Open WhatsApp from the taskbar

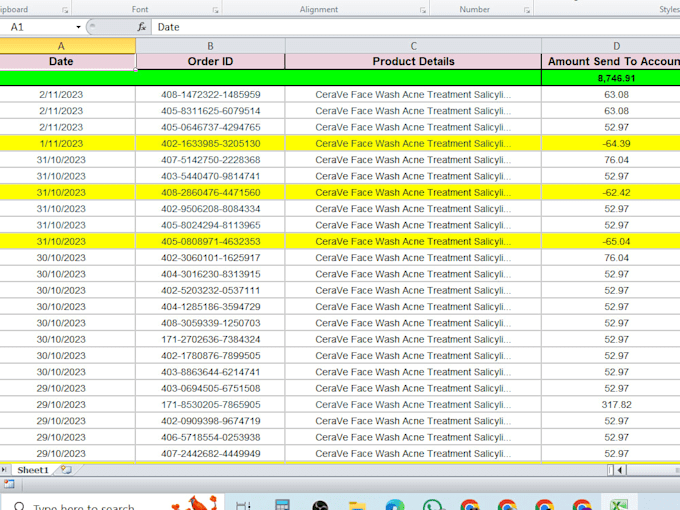432,505
